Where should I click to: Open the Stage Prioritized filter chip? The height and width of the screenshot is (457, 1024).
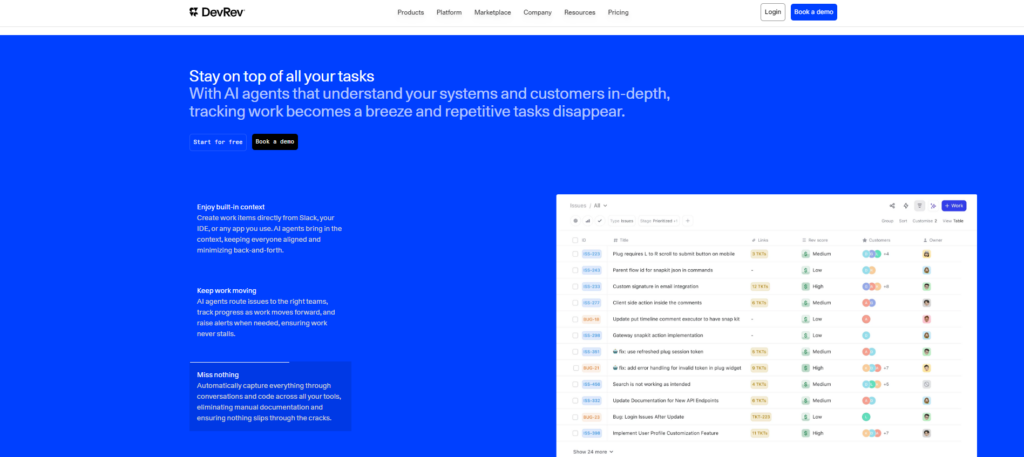(659, 221)
